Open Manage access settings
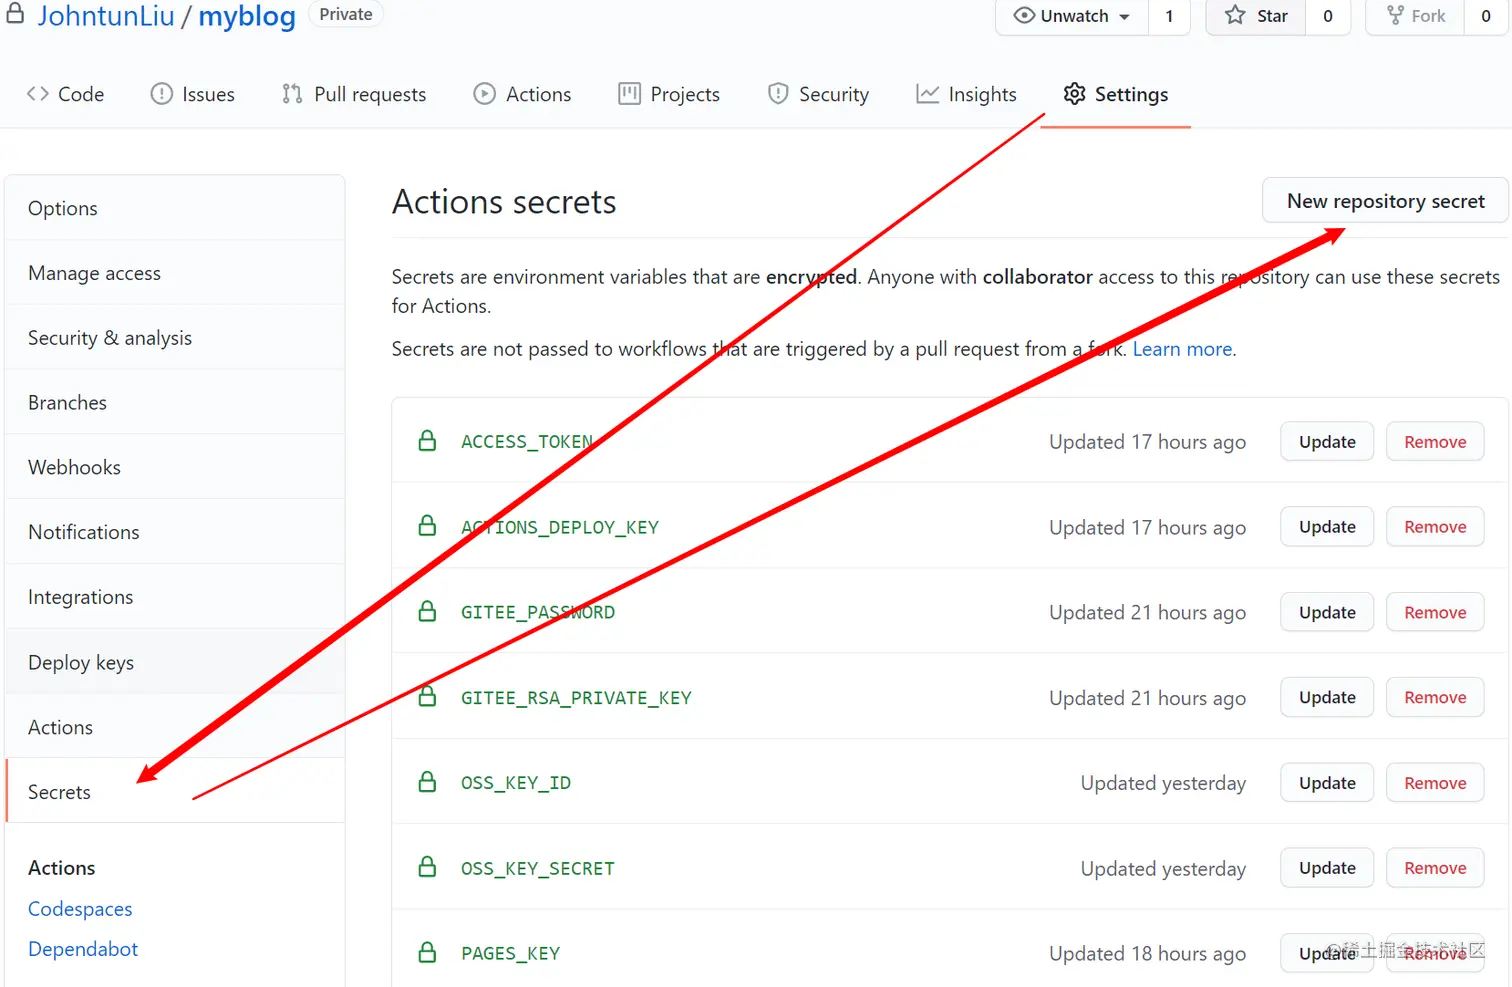The width and height of the screenshot is (1512, 987). pos(175,273)
